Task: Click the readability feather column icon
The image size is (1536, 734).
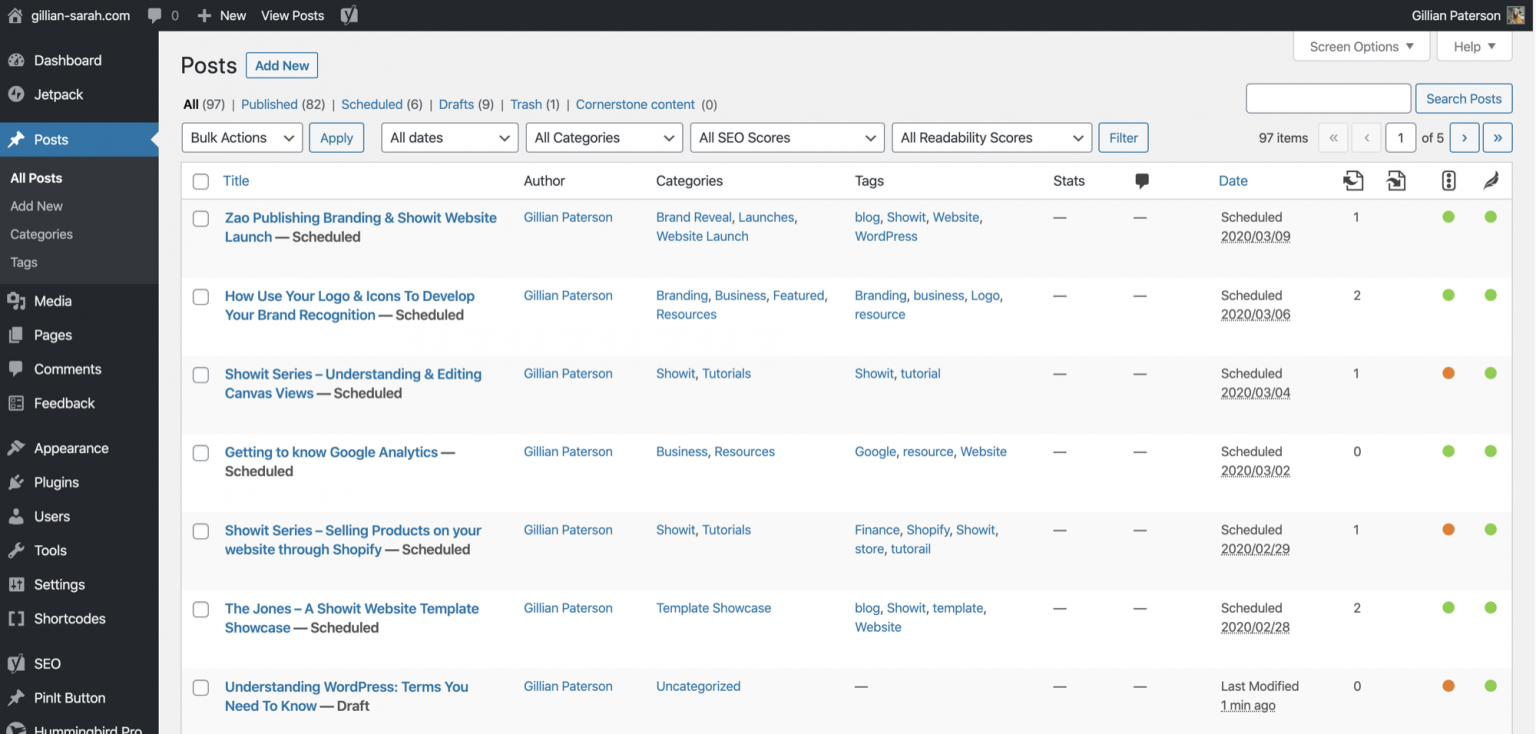Action: [x=1490, y=181]
